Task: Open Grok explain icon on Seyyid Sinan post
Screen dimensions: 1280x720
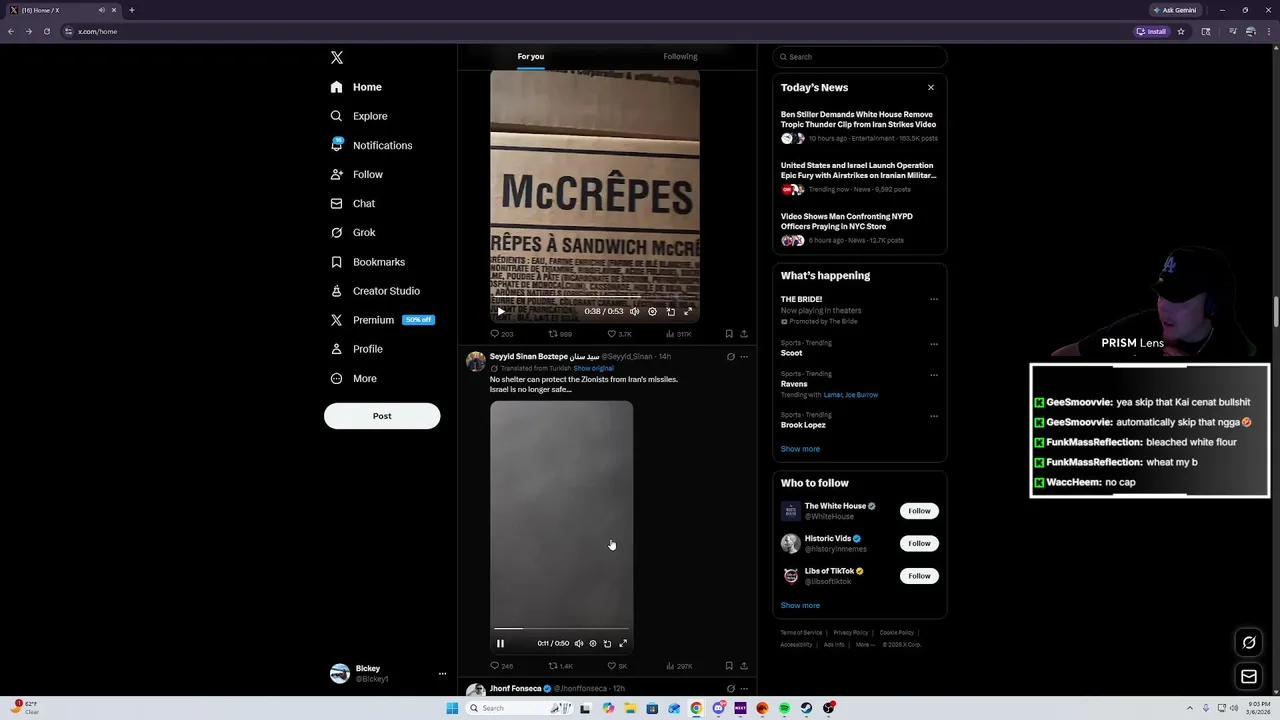Action: (x=730, y=357)
